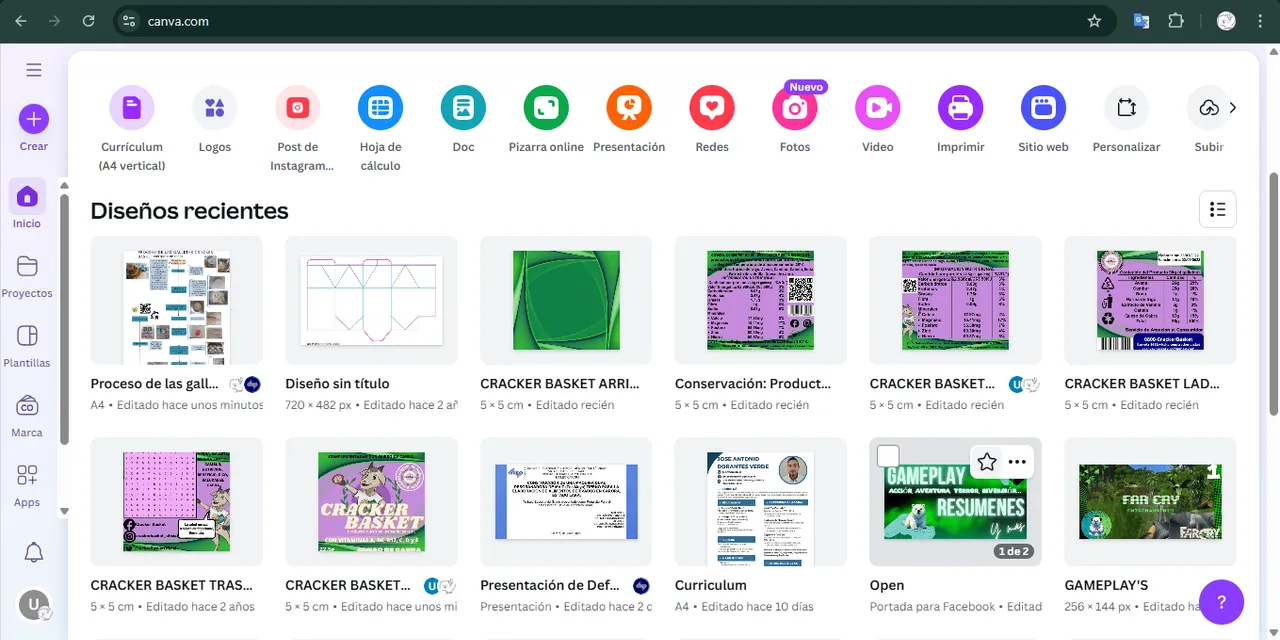
Task: Open the notifications bell
Action: pyautogui.click(x=34, y=552)
